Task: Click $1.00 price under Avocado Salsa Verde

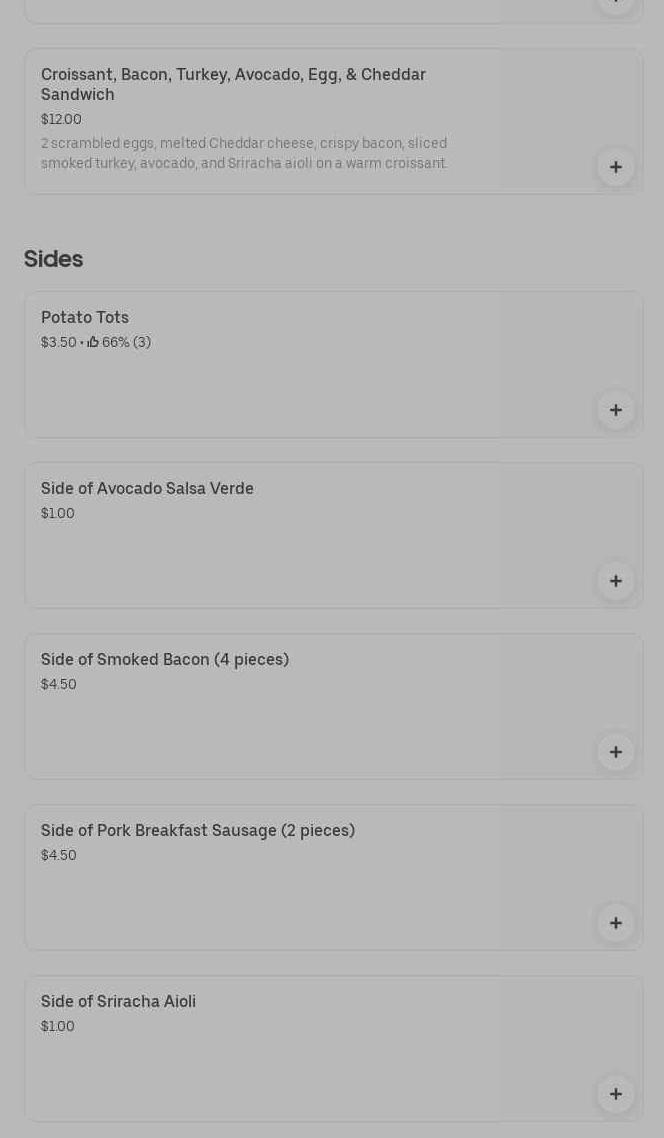Action: tap(58, 513)
